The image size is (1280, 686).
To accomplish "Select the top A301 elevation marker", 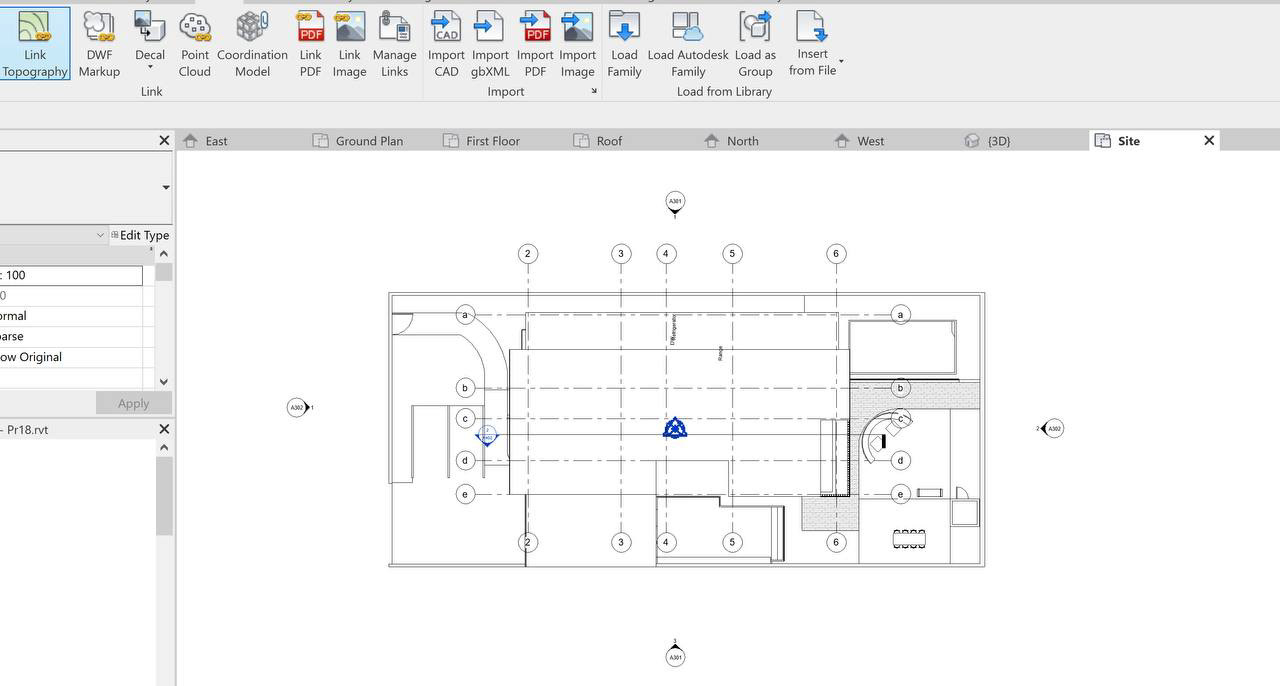I will click(x=675, y=203).
